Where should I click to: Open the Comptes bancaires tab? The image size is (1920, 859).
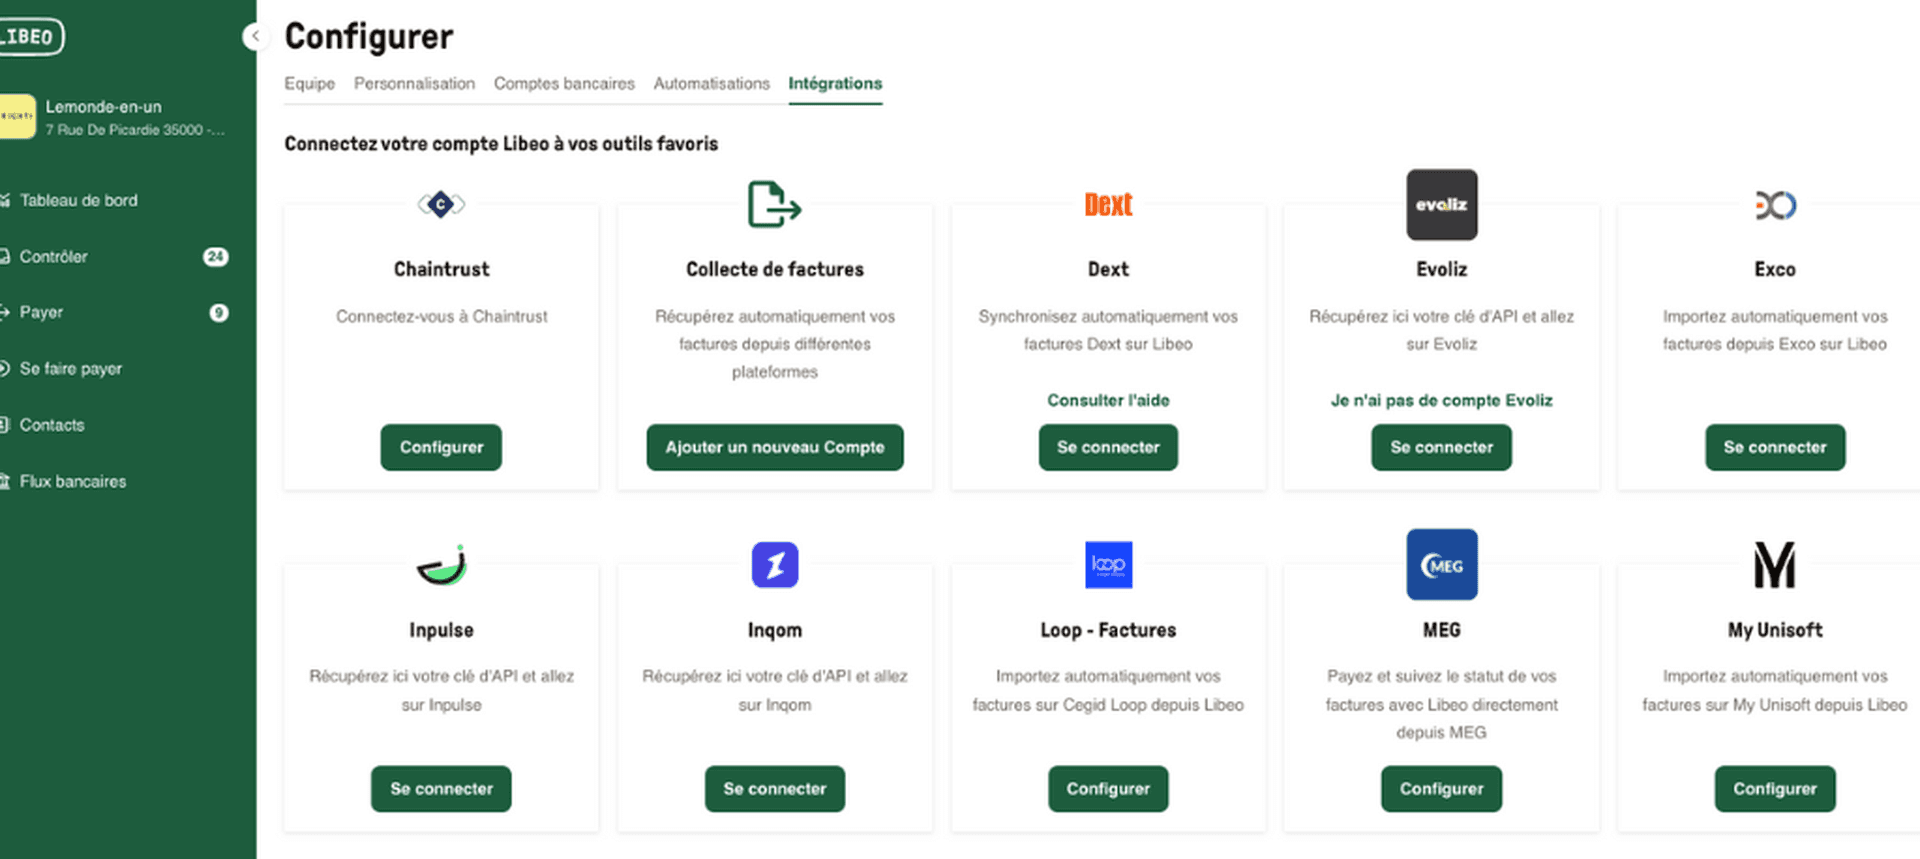click(x=564, y=83)
